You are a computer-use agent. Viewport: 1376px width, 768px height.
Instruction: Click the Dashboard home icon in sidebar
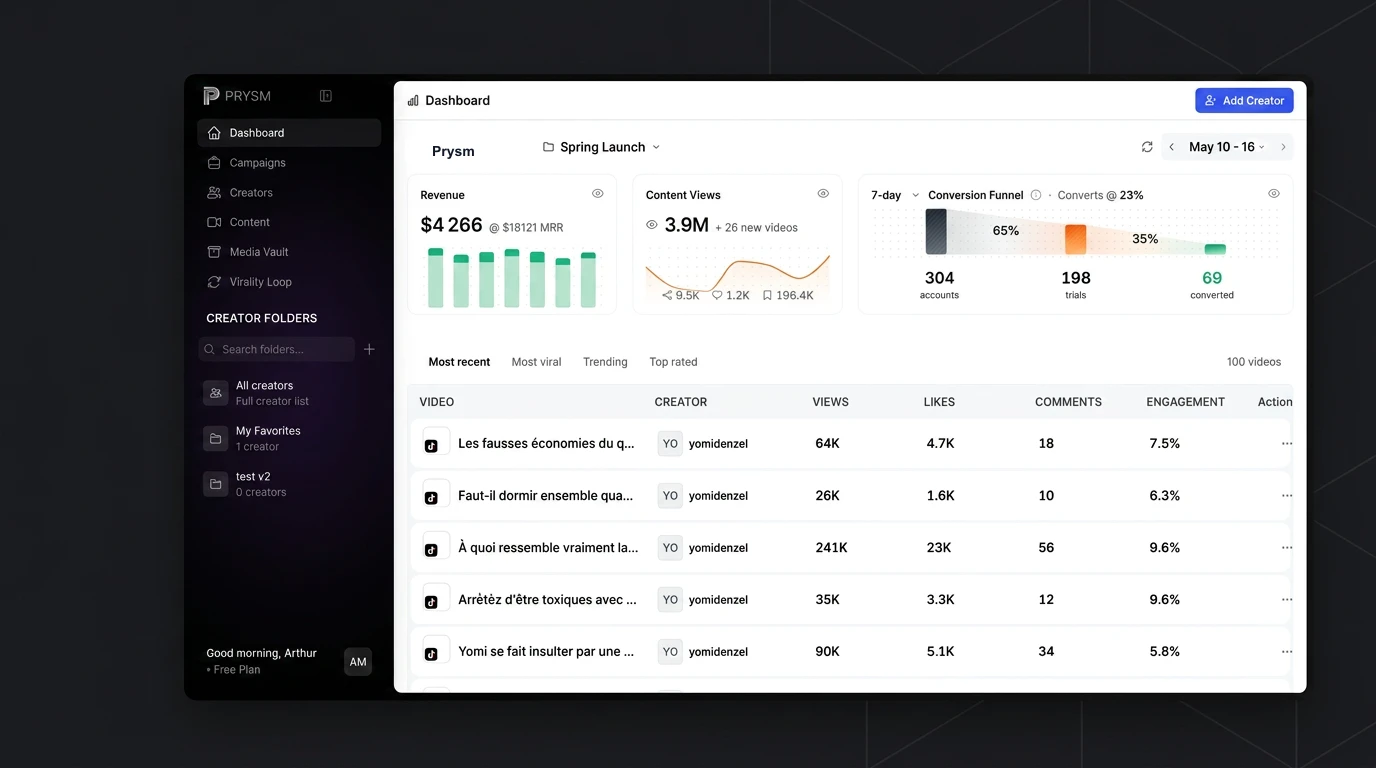pos(214,133)
